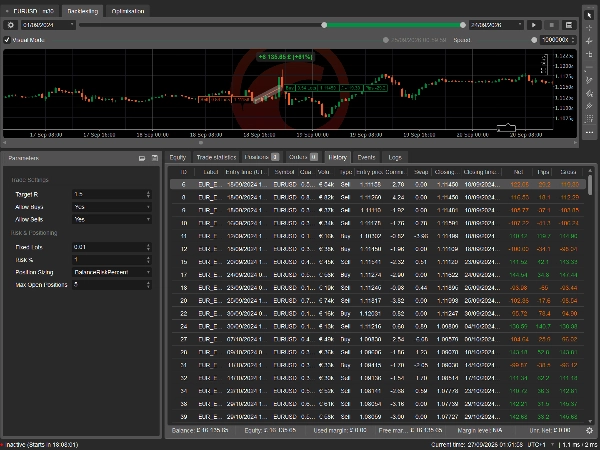600x450 pixels.
Task: Select the Fibonacci retracement tool
Action: pyautogui.click(x=589, y=119)
